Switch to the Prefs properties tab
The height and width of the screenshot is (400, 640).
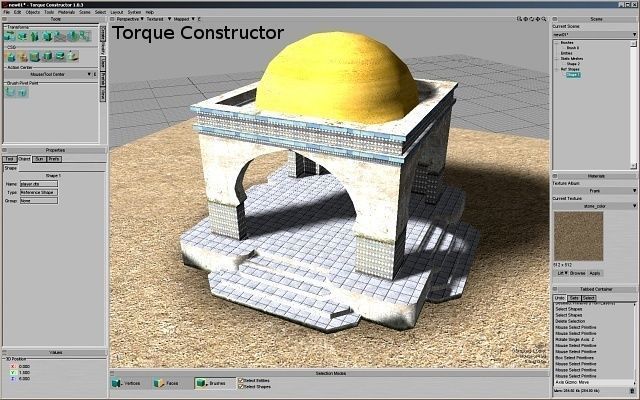(x=54, y=159)
